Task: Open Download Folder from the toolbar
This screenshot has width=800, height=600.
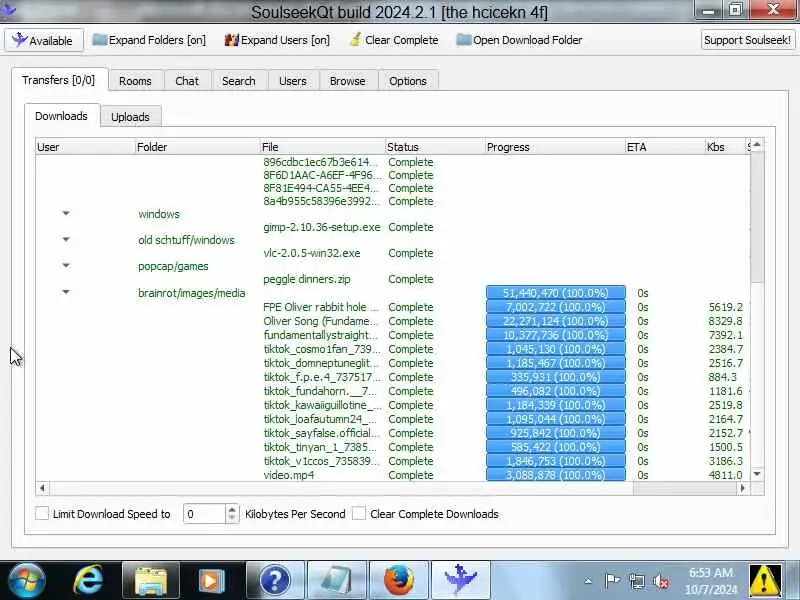Action: tap(519, 40)
